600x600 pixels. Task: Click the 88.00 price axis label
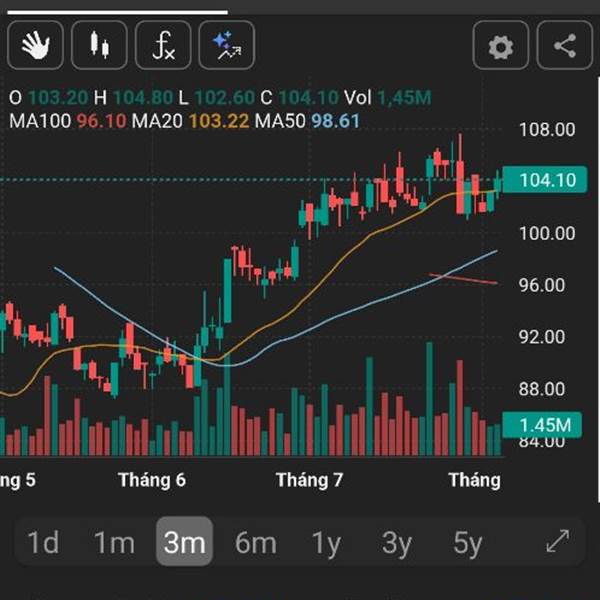[x=541, y=389]
